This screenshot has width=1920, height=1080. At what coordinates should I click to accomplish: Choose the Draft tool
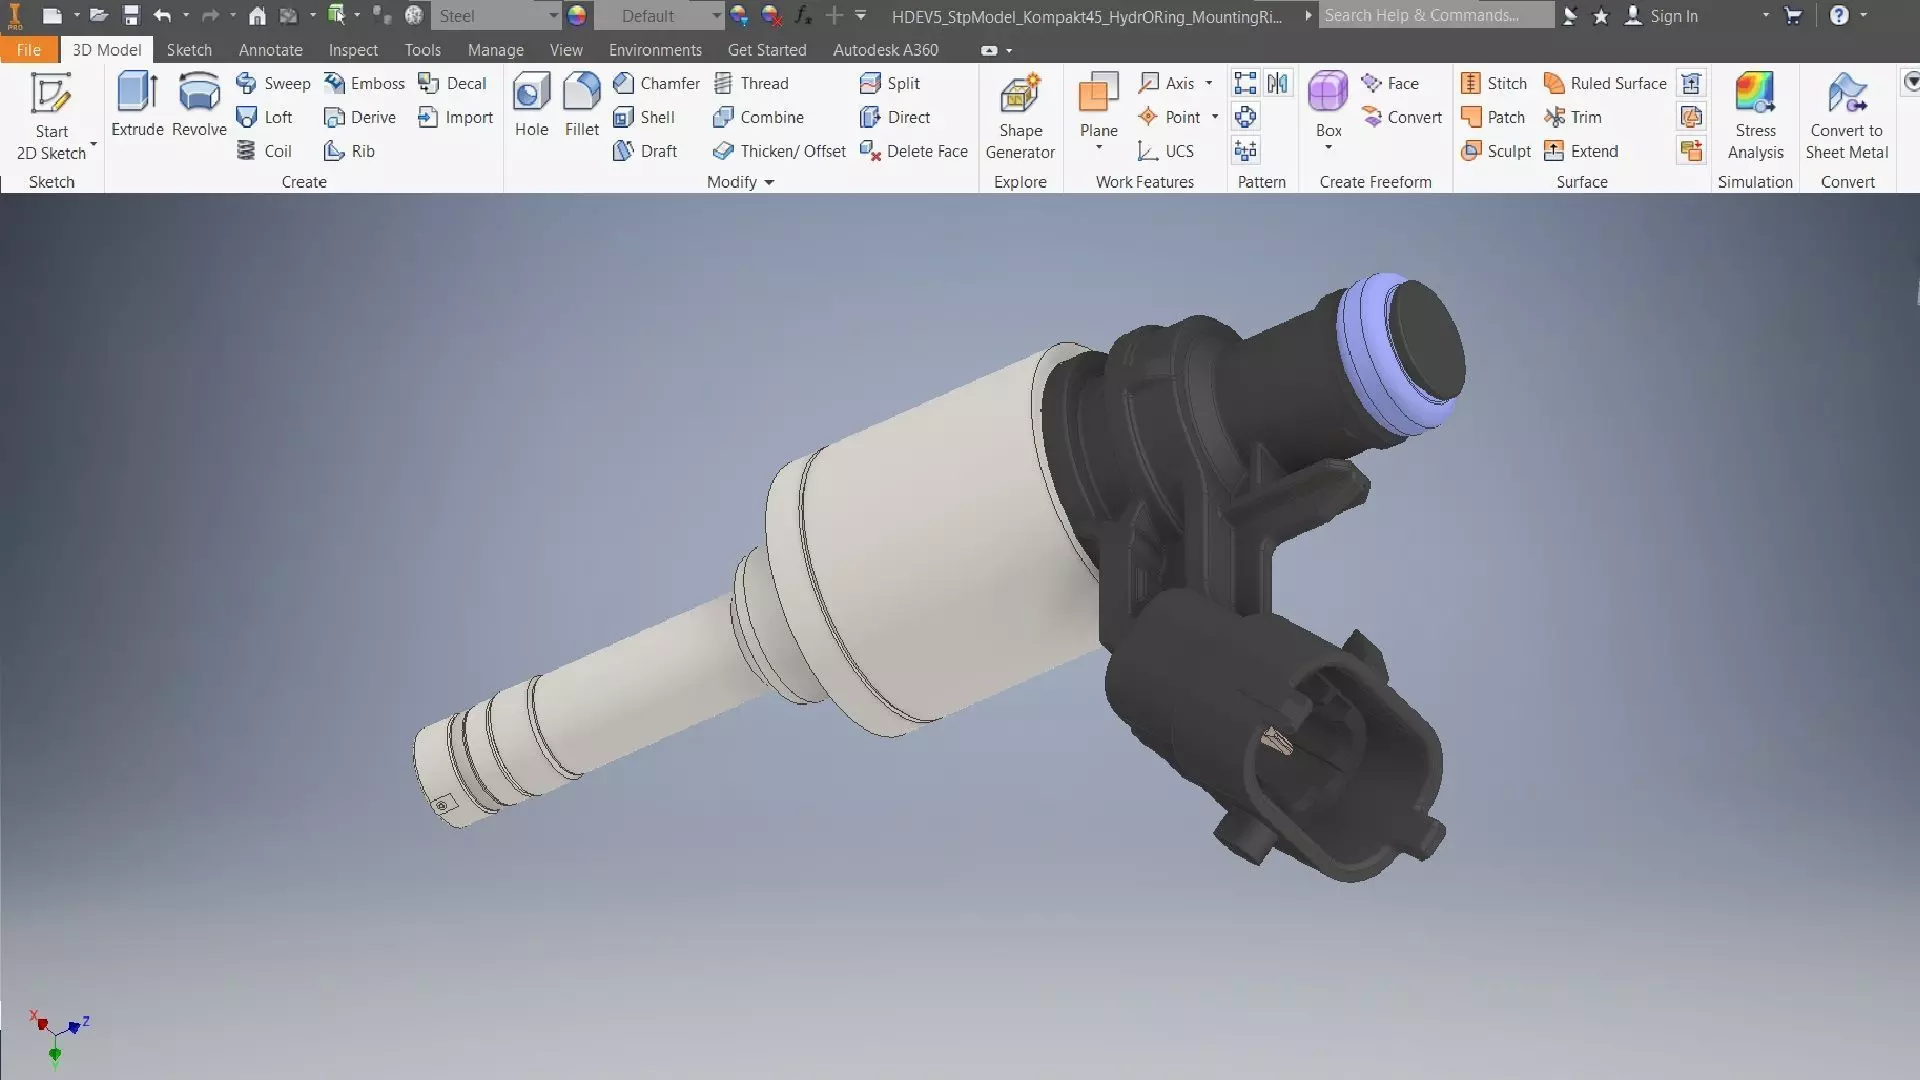coord(645,151)
